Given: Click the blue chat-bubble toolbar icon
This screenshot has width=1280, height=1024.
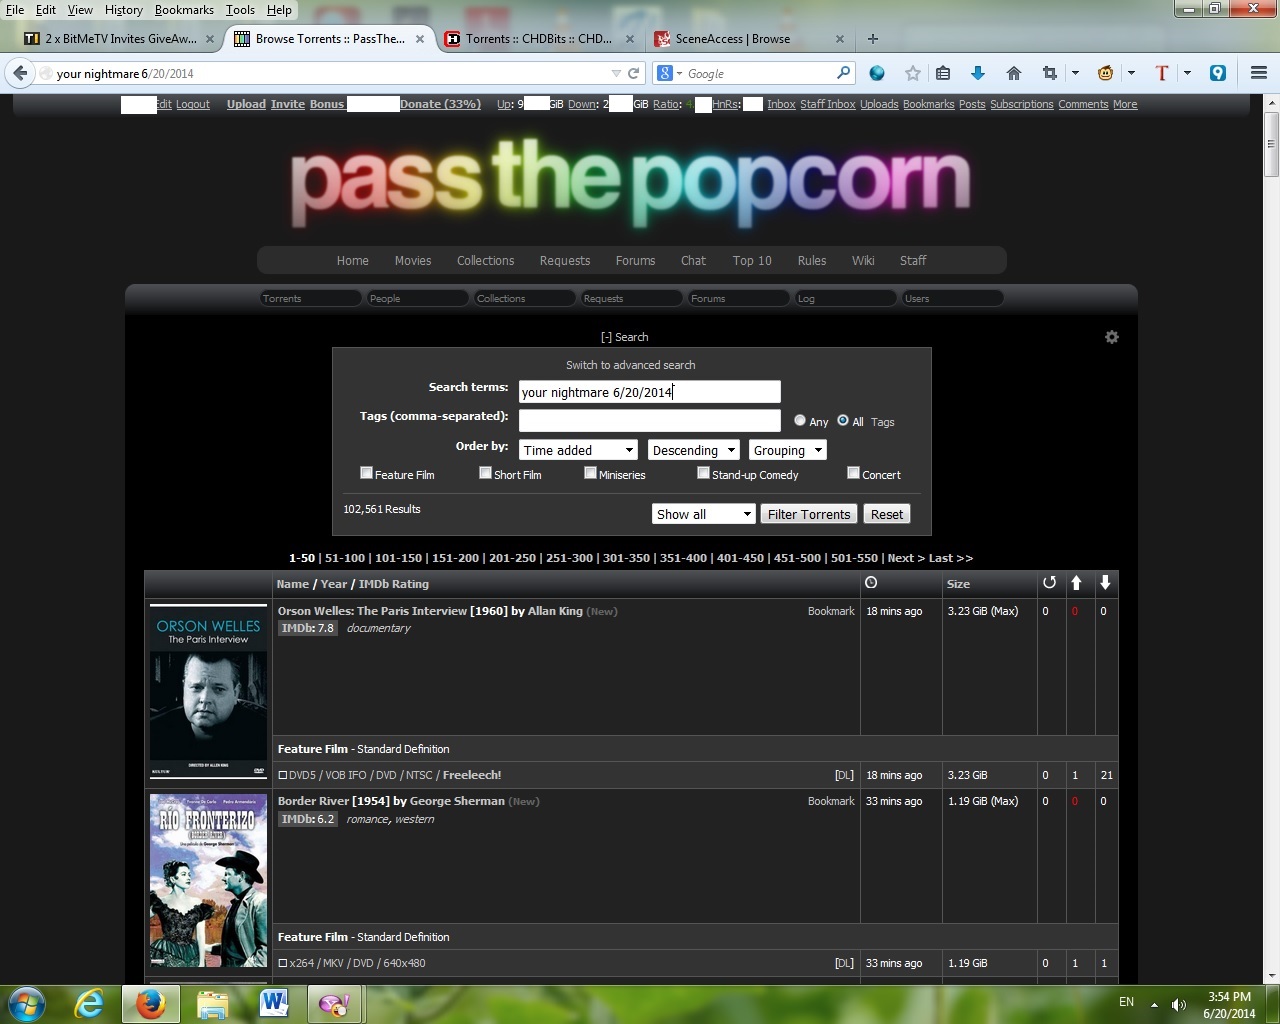Looking at the screenshot, I should click(x=1217, y=73).
